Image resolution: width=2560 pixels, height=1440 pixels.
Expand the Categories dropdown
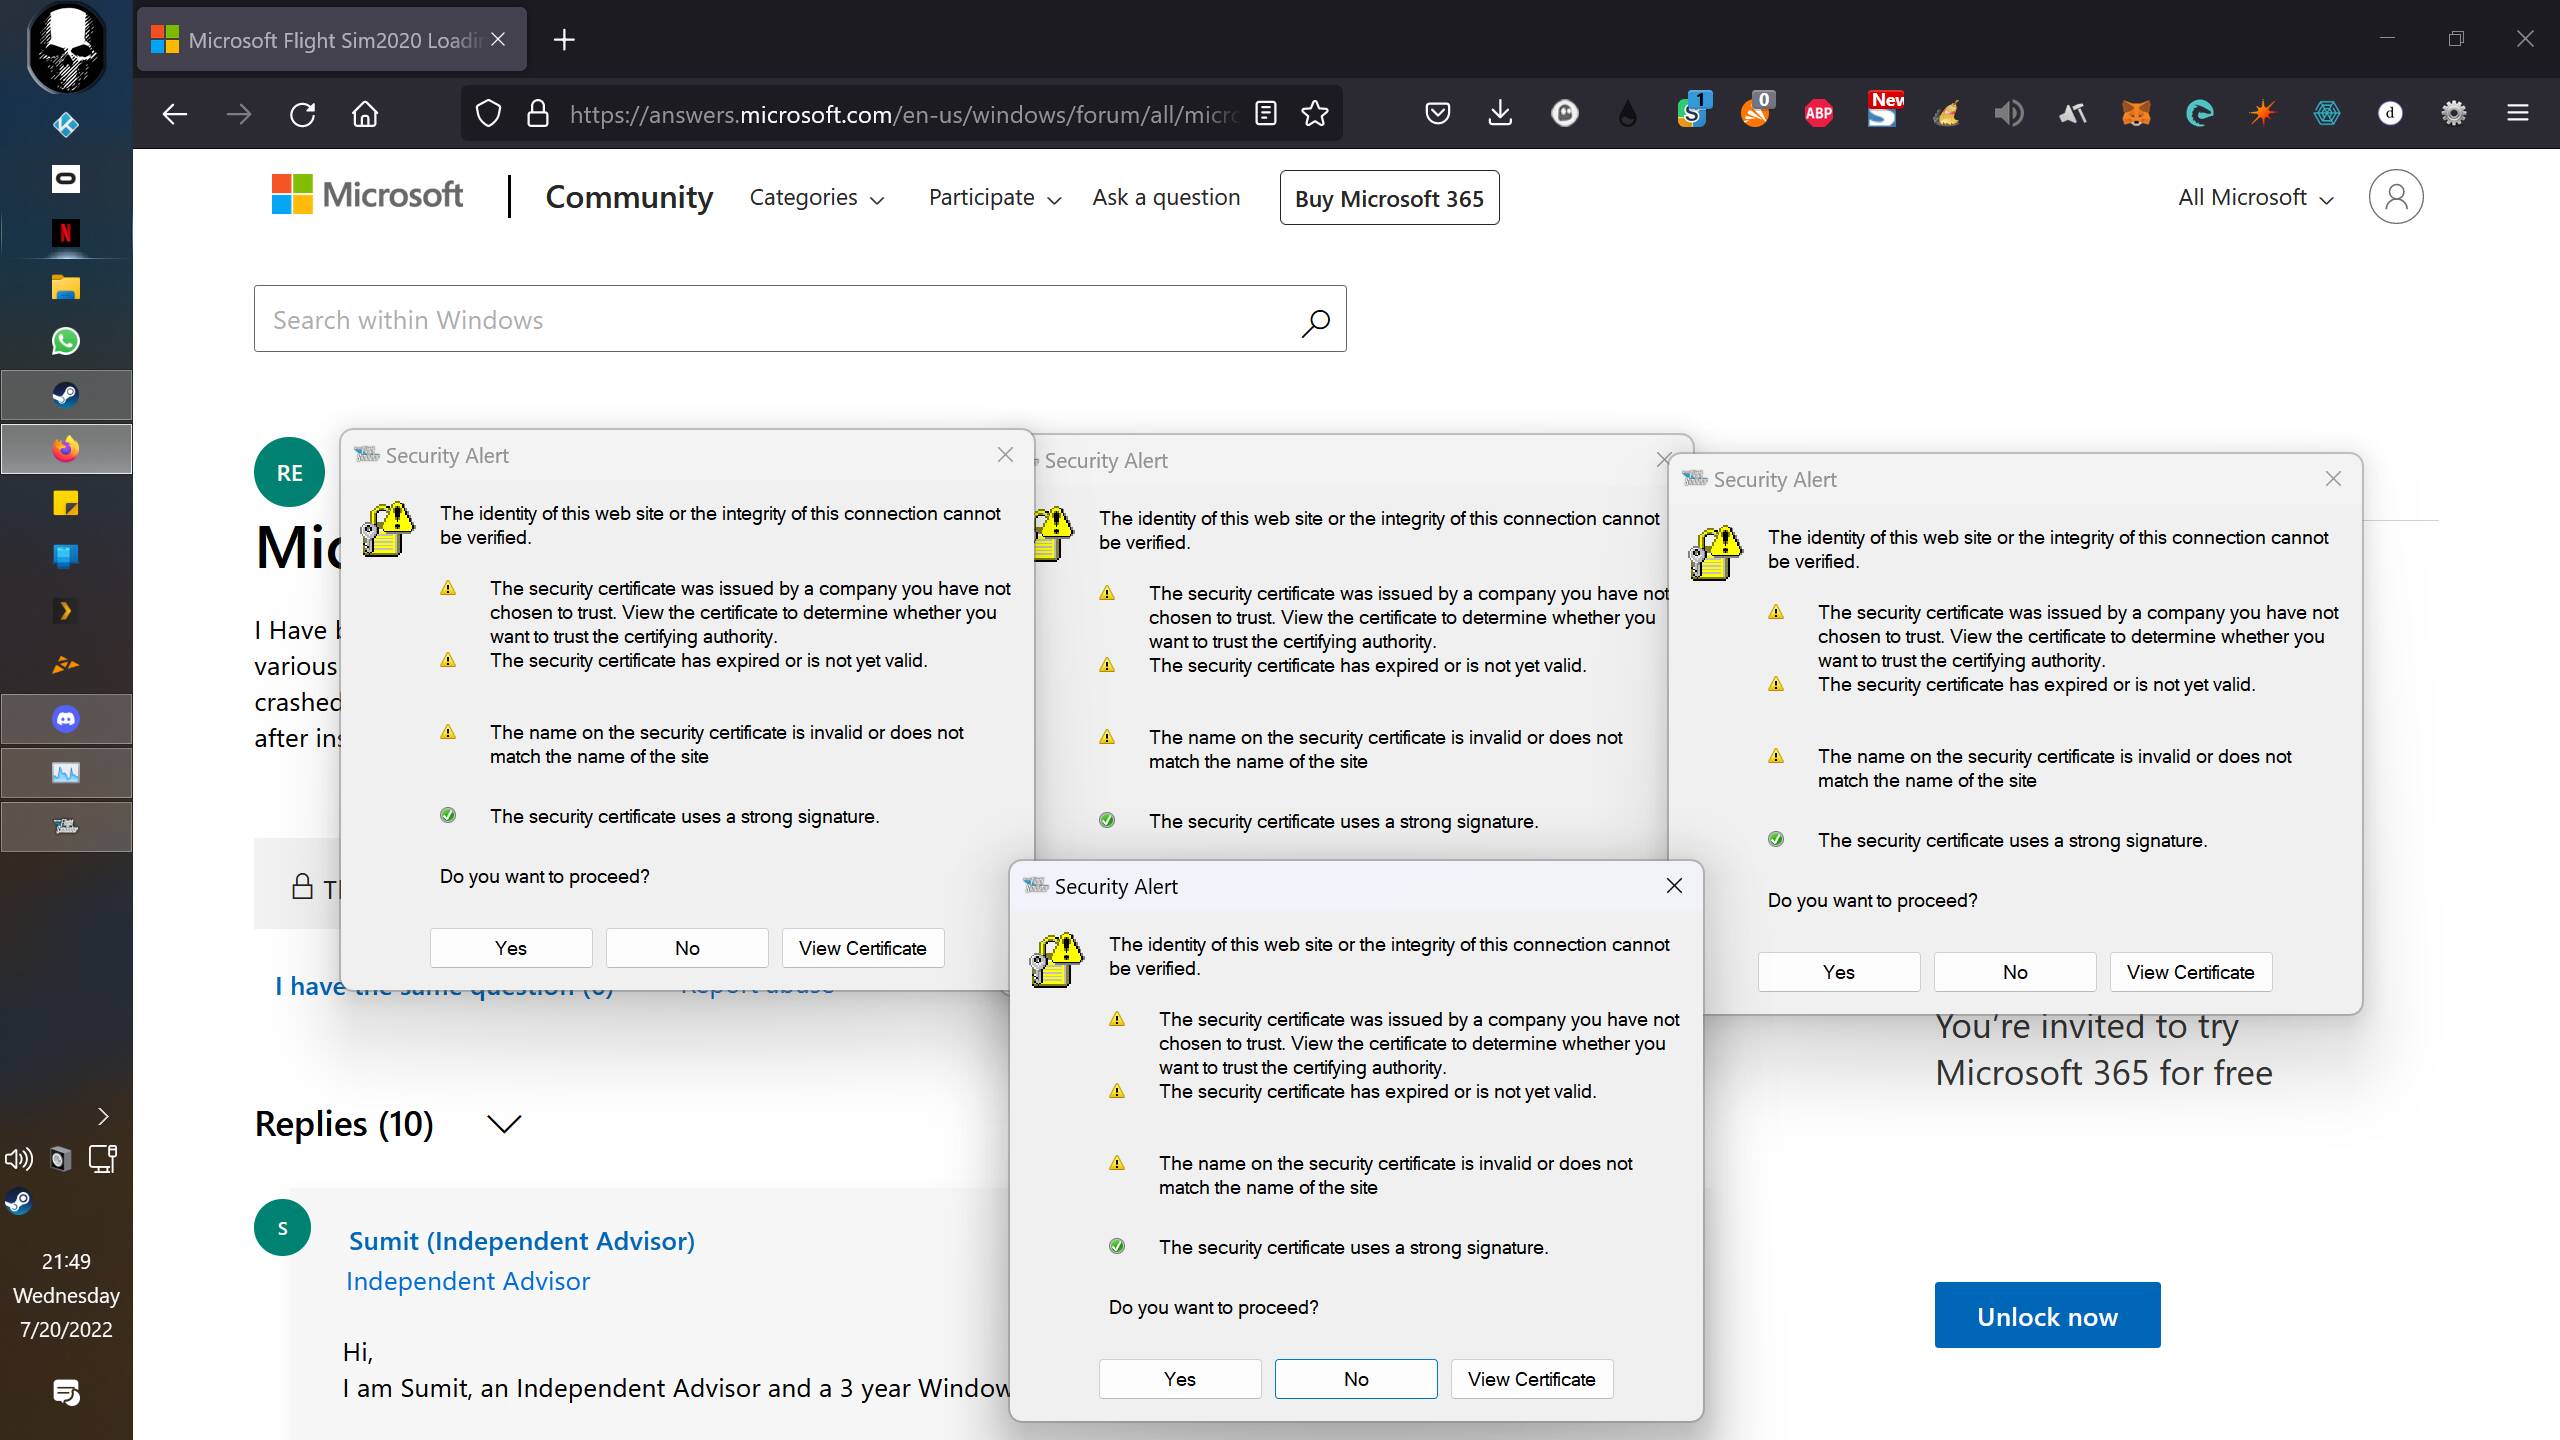click(x=816, y=198)
